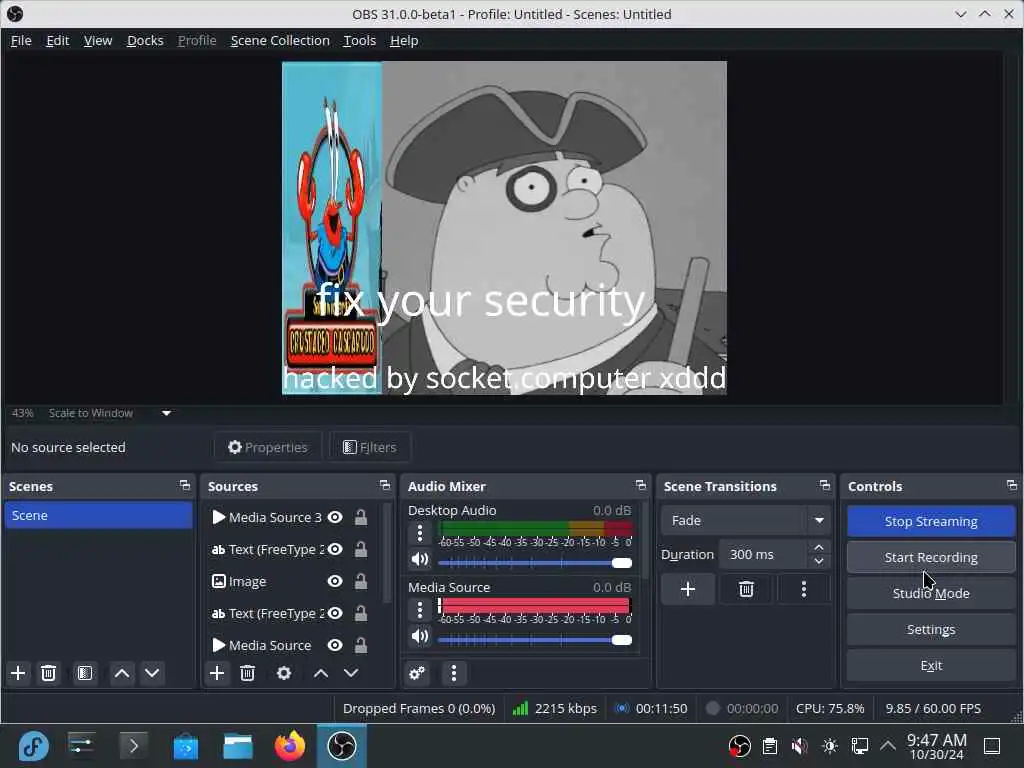Screen dimensions: 1024x768
Task: Open the Fade transition dropdown
Action: [746, 520]
